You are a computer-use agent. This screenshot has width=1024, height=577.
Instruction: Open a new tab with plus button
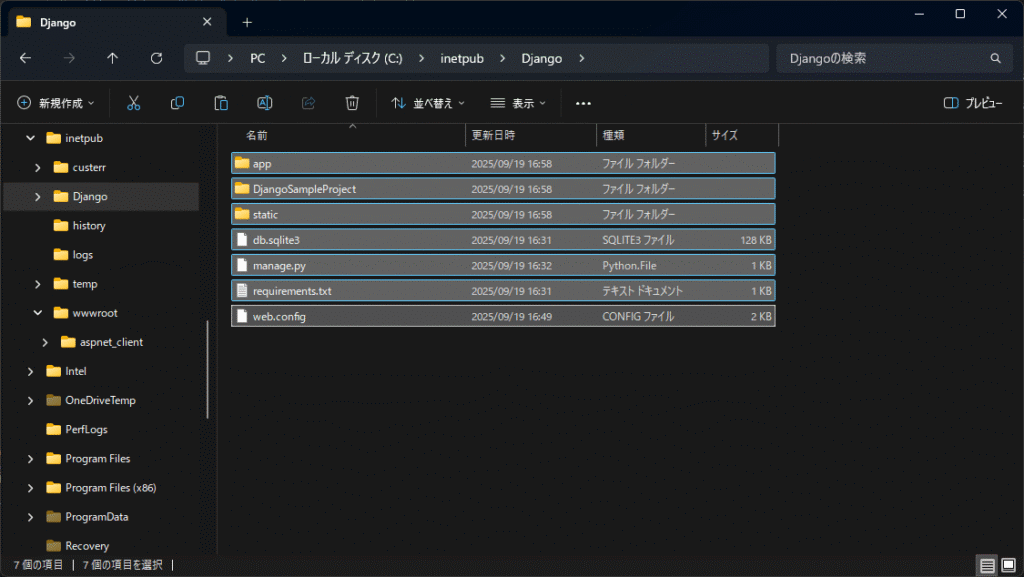pos(247,22)
